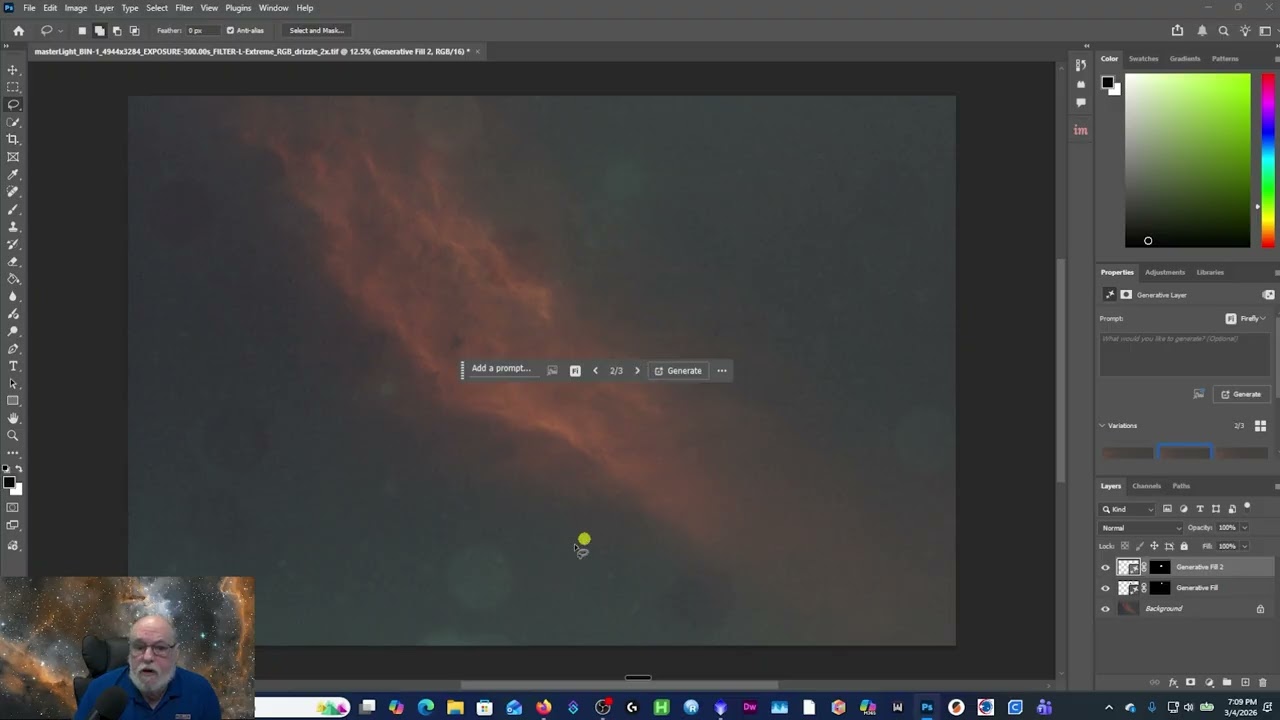Toggle layer filtering on/off switch

pyautogui.click(x=1247, y=507)
